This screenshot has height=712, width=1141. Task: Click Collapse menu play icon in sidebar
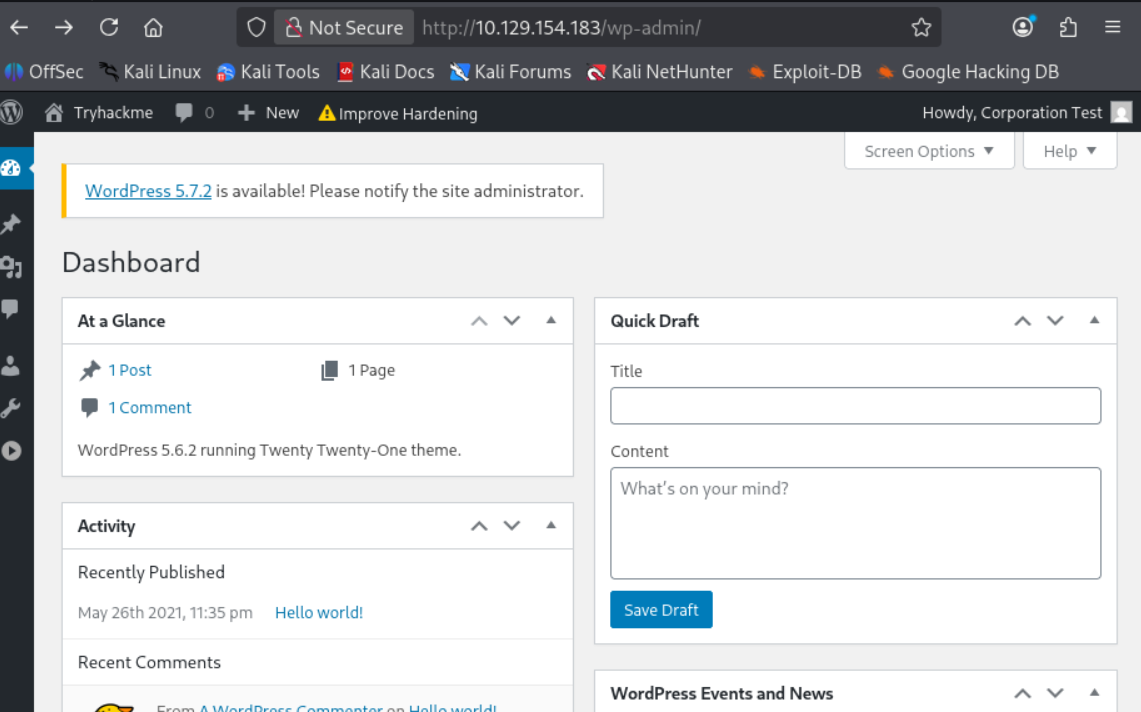(x=11, y=451)
